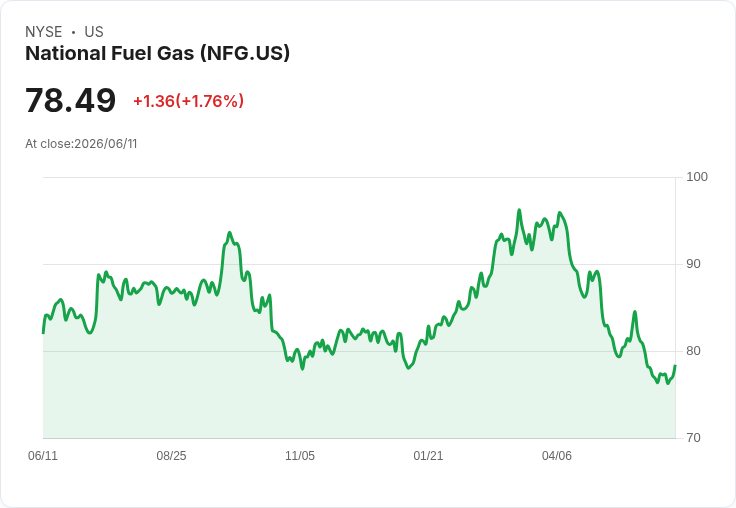Click the last data point on the line
Screen dimensions: 736x508
pyautogui.click(x=675, y=366)
